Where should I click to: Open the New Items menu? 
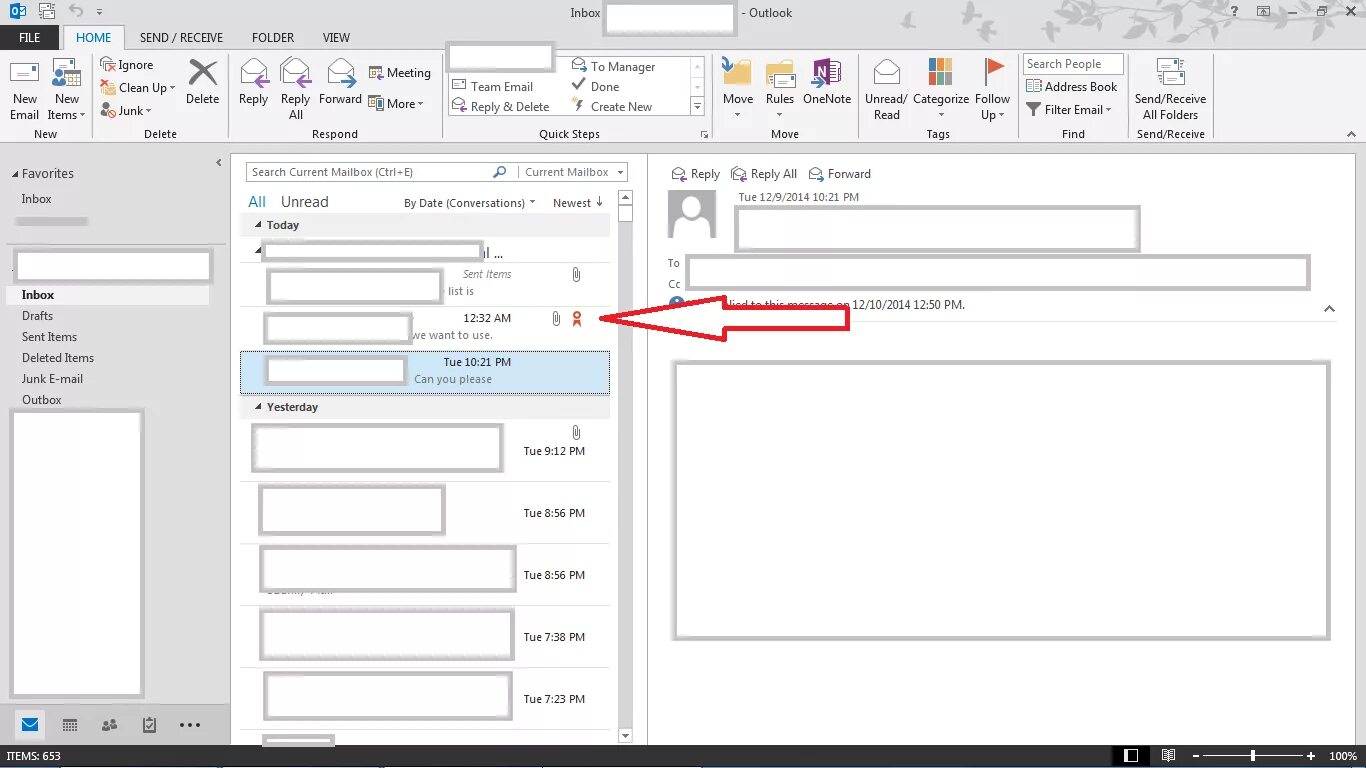tap(67, 90)
